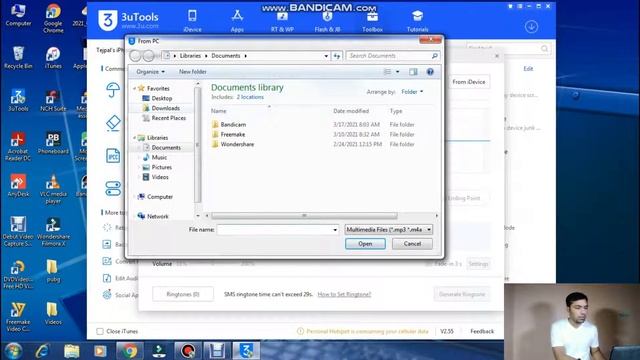Open the iTunes desktop icon
This screenshot has width=640, height=360.
point(53,57)
